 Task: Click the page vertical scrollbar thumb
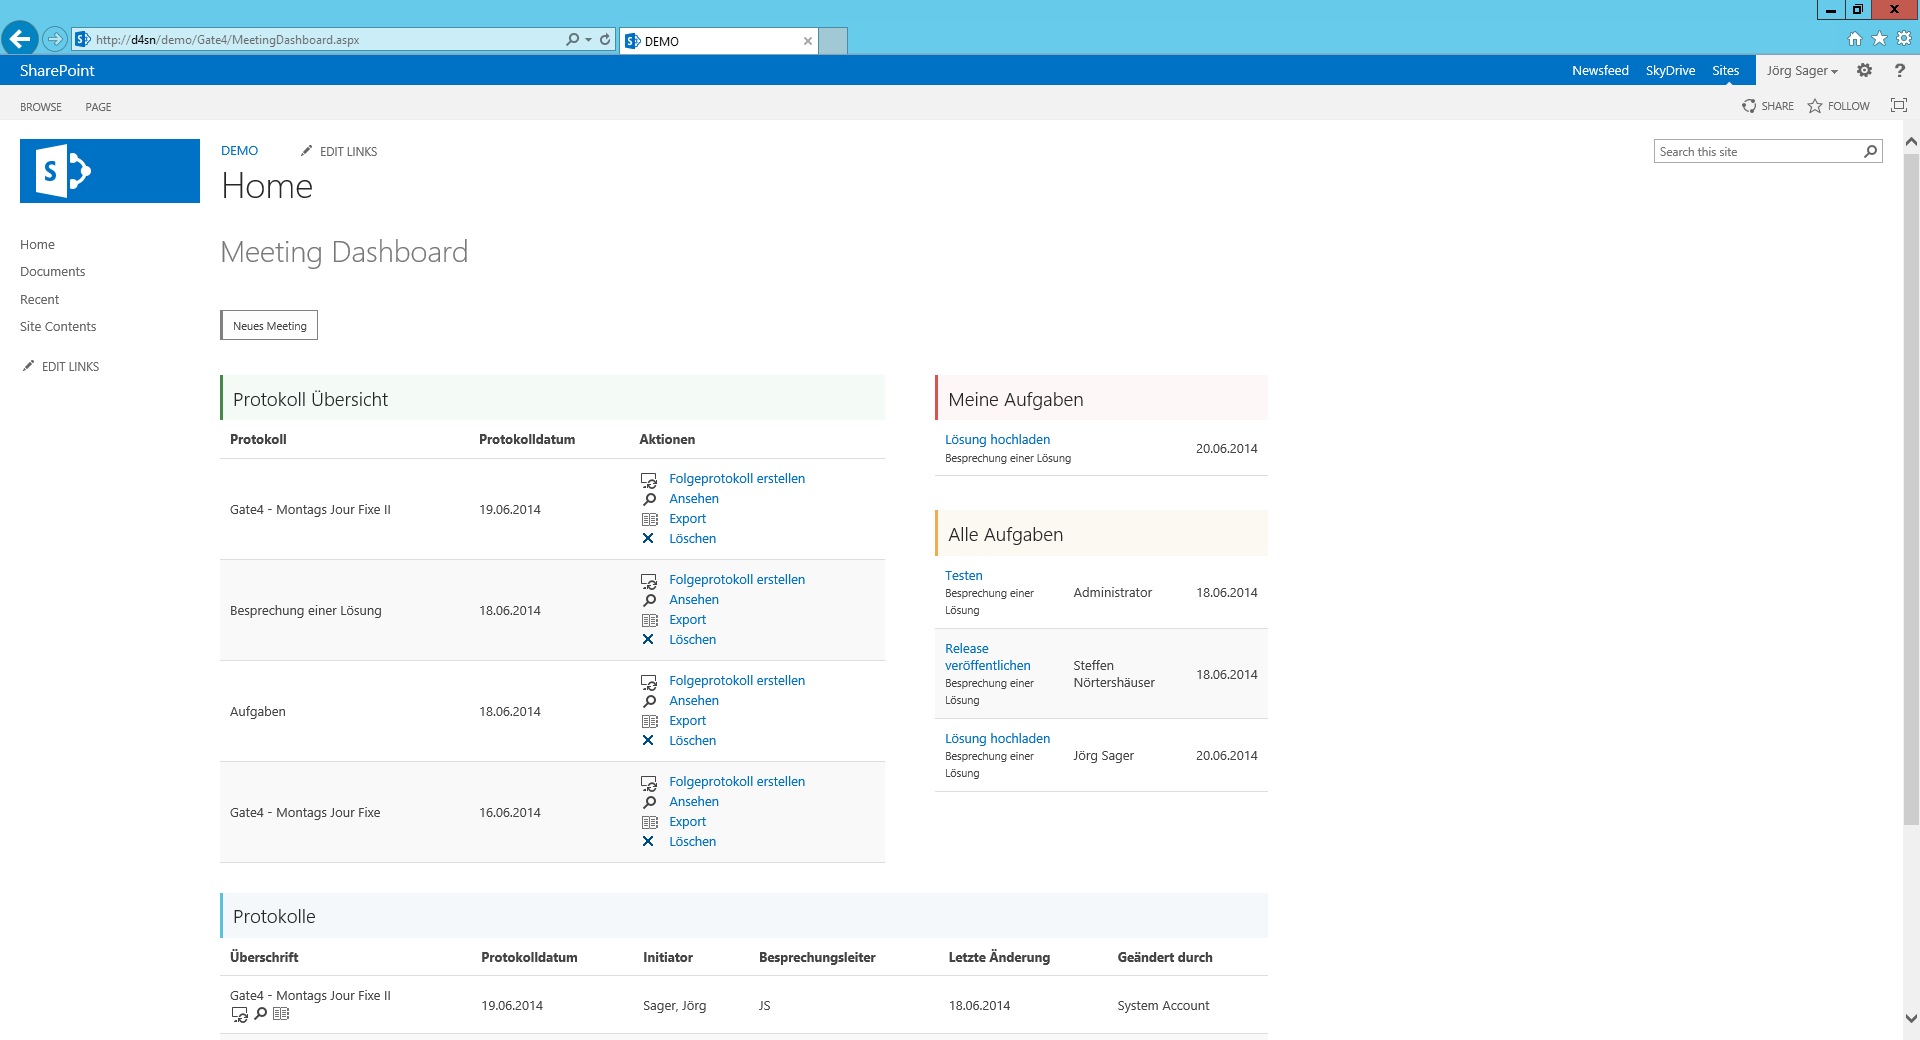click(x=1911, y=490)
